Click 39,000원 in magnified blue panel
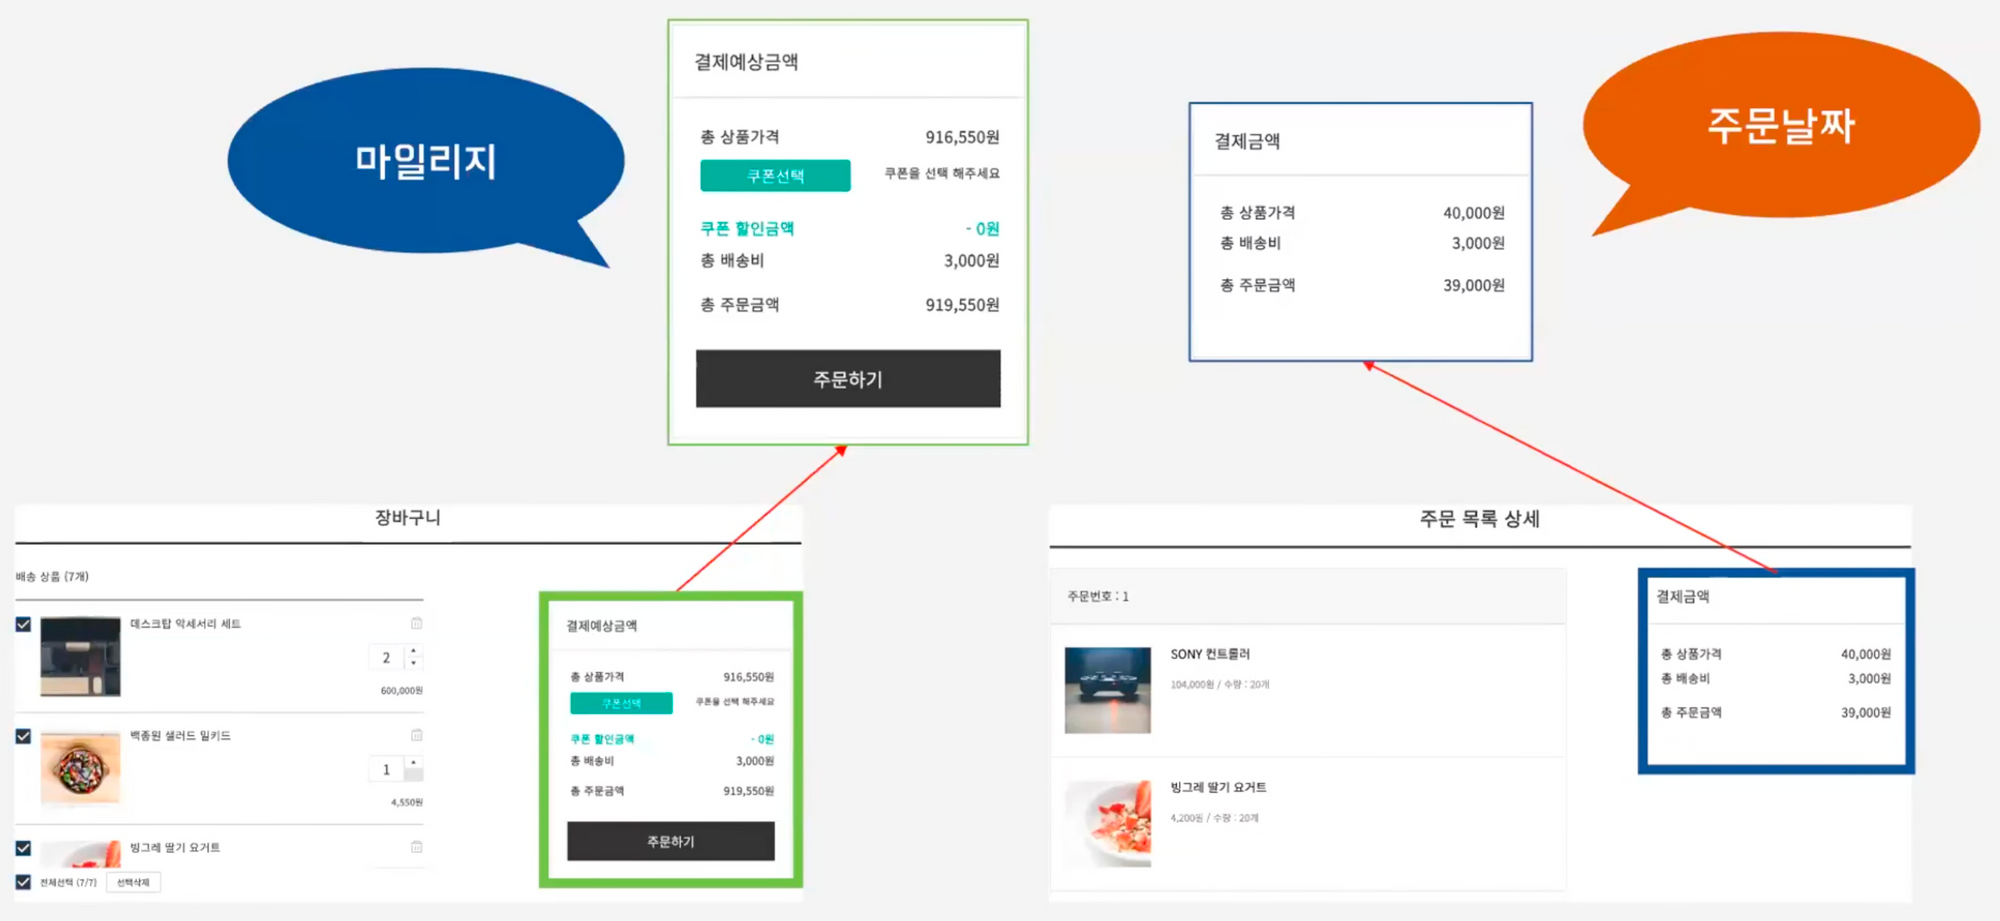Image resolution: width=2000 pixels, height=921 pixels. tap(1473, 285)
